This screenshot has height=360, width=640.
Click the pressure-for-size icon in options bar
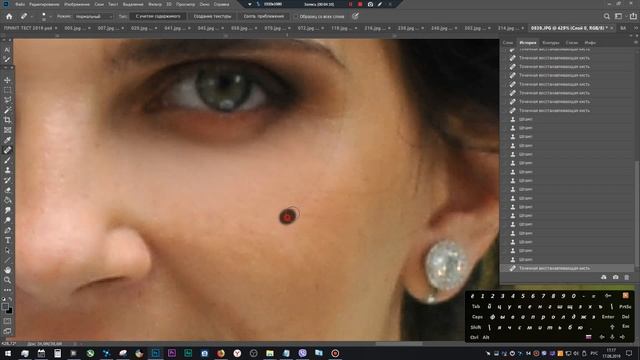pos(356,16)
